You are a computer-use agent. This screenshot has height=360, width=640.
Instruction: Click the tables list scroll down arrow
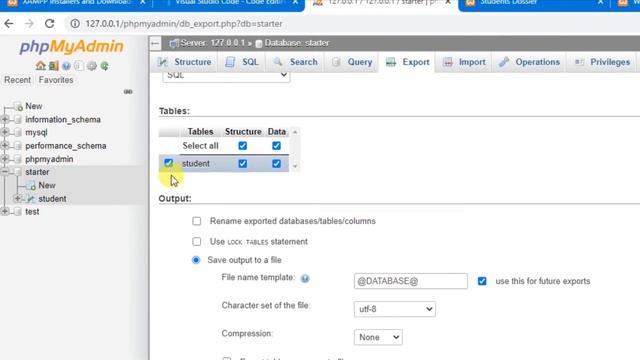295,166
